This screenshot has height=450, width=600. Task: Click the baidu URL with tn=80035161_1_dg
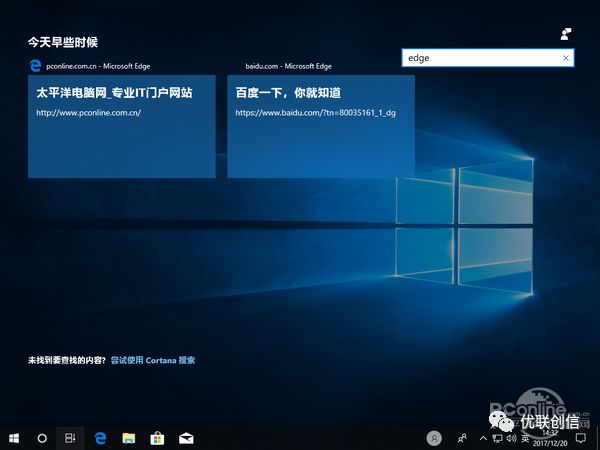pyautogui.click(x=316, y=112)
